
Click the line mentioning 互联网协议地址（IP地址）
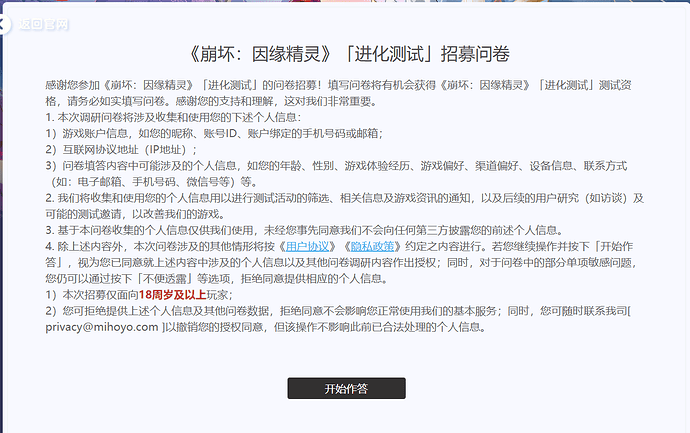121,150
